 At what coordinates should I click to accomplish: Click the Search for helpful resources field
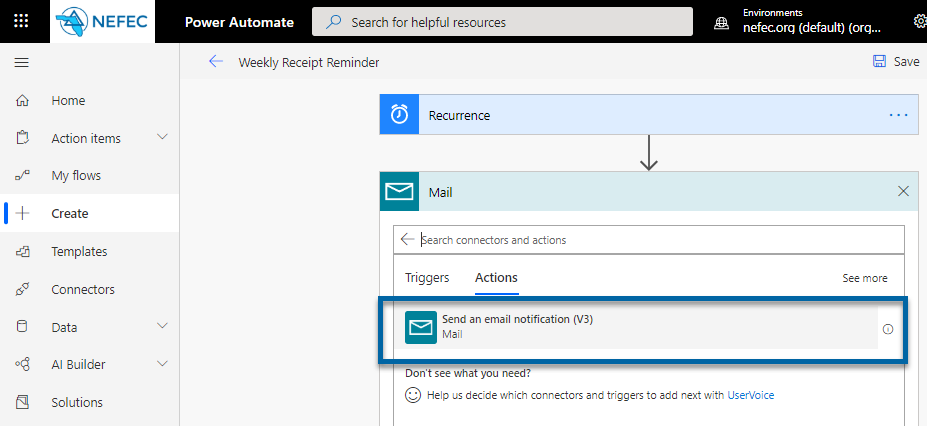click(x=502, y=22)
